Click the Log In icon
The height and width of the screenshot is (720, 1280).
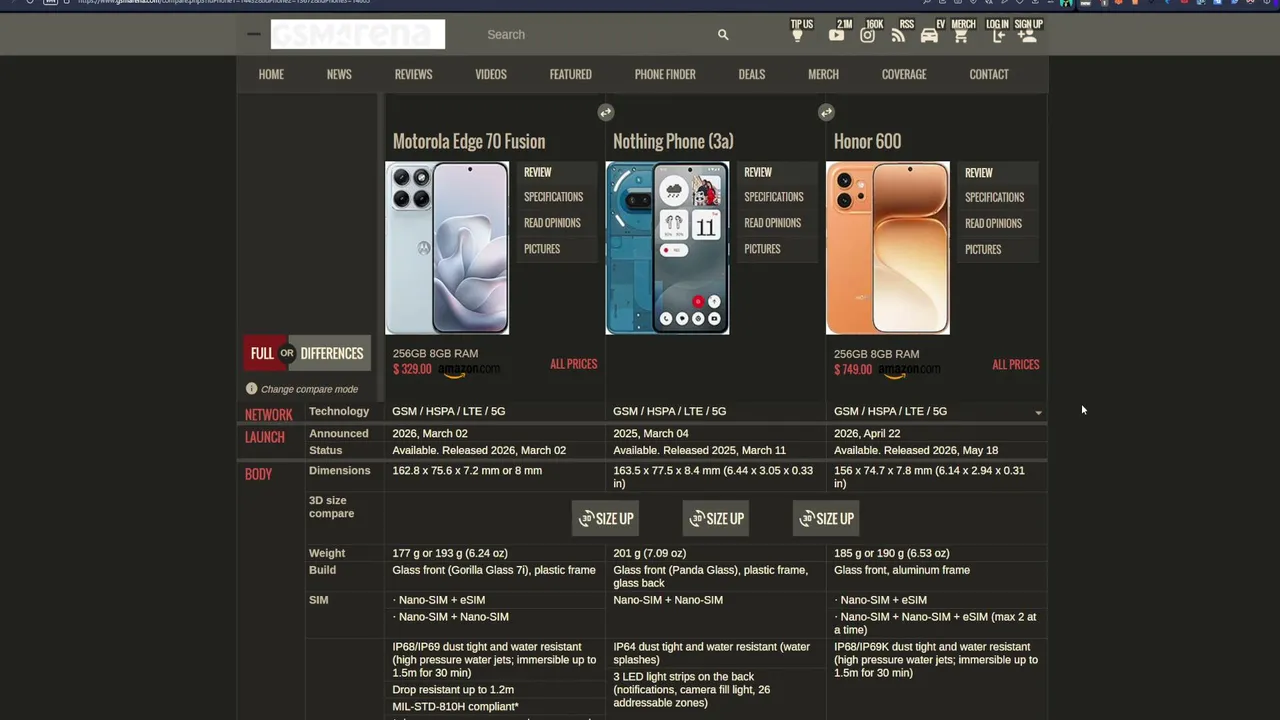(998, 36)
